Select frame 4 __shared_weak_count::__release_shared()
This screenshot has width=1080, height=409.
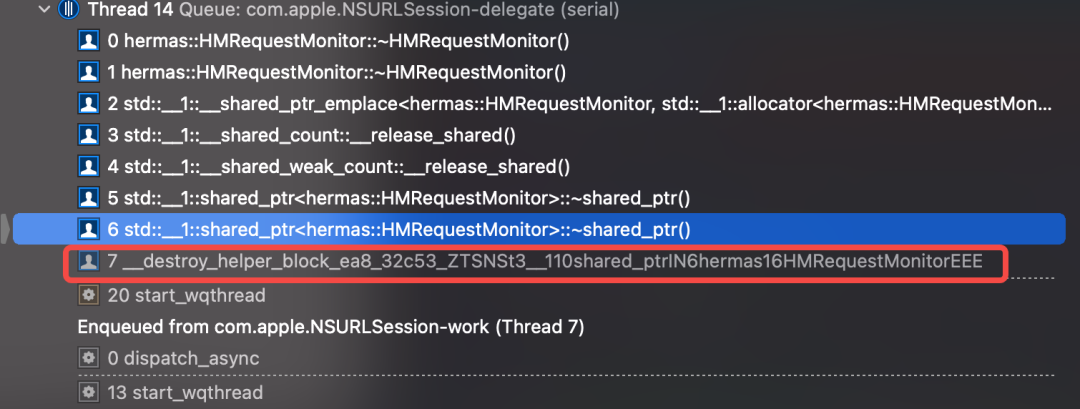340,166
